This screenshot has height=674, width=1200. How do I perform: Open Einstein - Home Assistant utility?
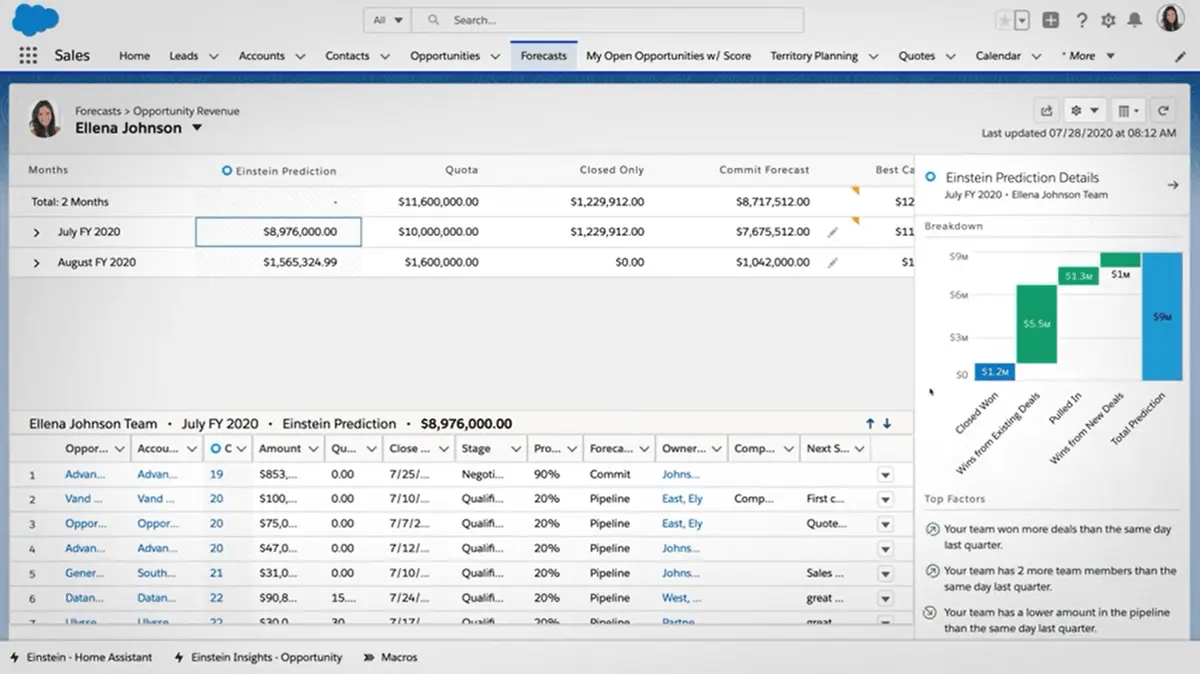[81, 657]
